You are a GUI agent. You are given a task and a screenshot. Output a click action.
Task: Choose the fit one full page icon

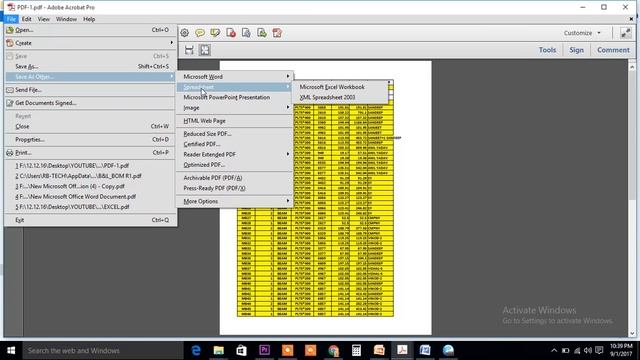204,50
